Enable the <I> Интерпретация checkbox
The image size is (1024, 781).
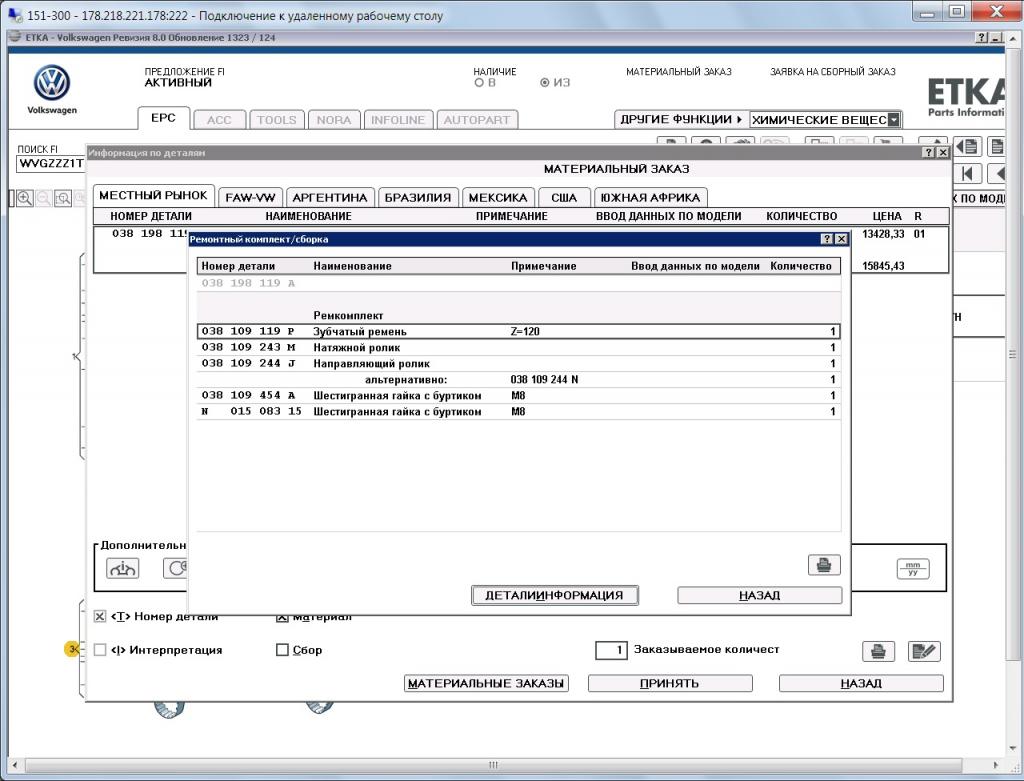100,650
